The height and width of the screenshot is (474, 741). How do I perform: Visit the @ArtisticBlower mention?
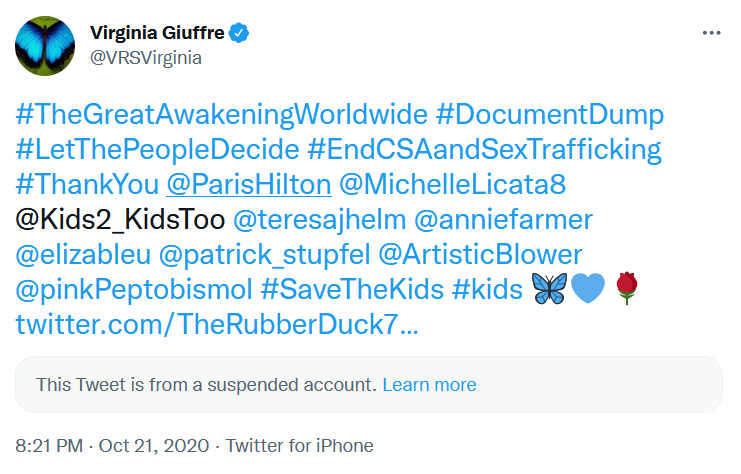click(480, 255)
